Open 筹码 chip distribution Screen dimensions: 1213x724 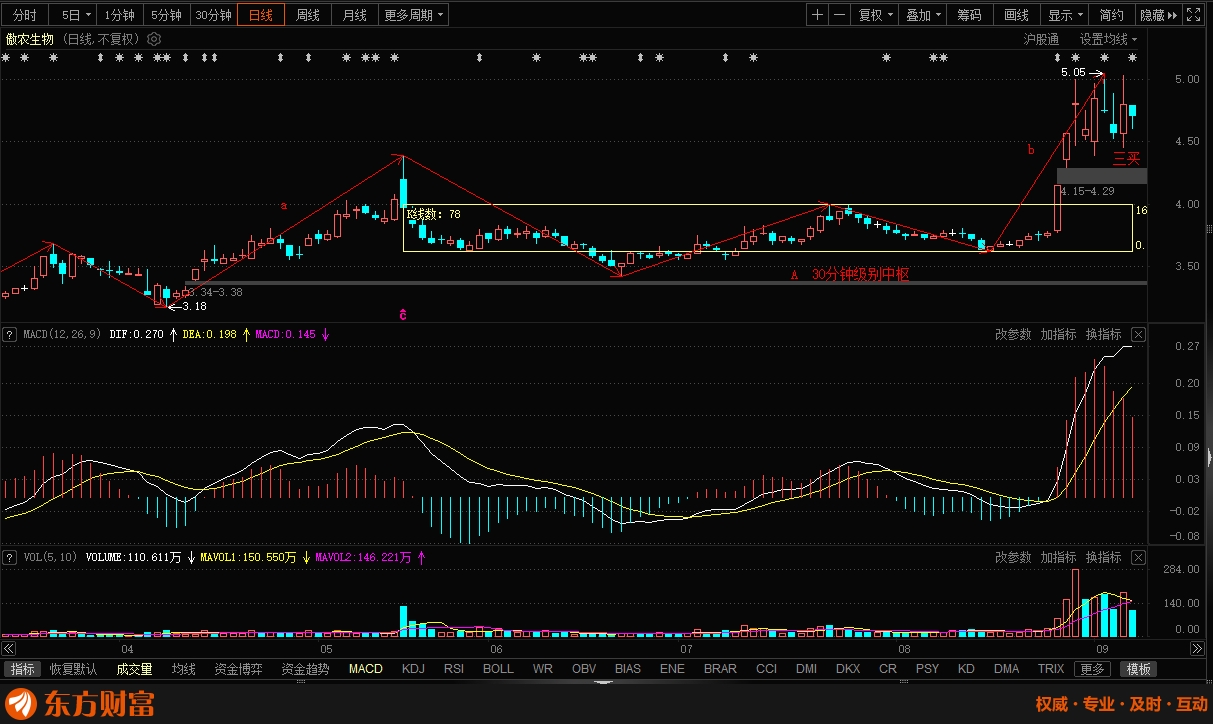point(969,15)
